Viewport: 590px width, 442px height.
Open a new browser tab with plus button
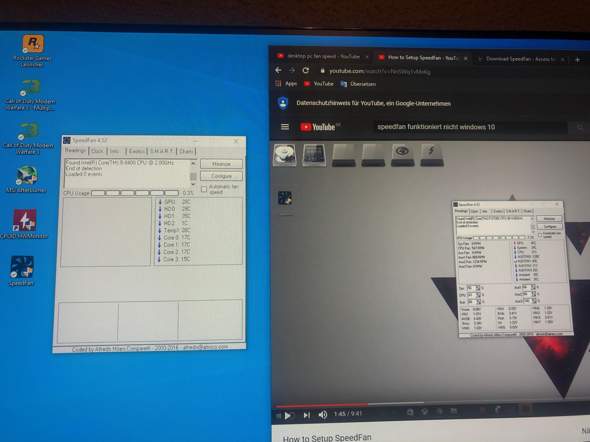(578, 60)
